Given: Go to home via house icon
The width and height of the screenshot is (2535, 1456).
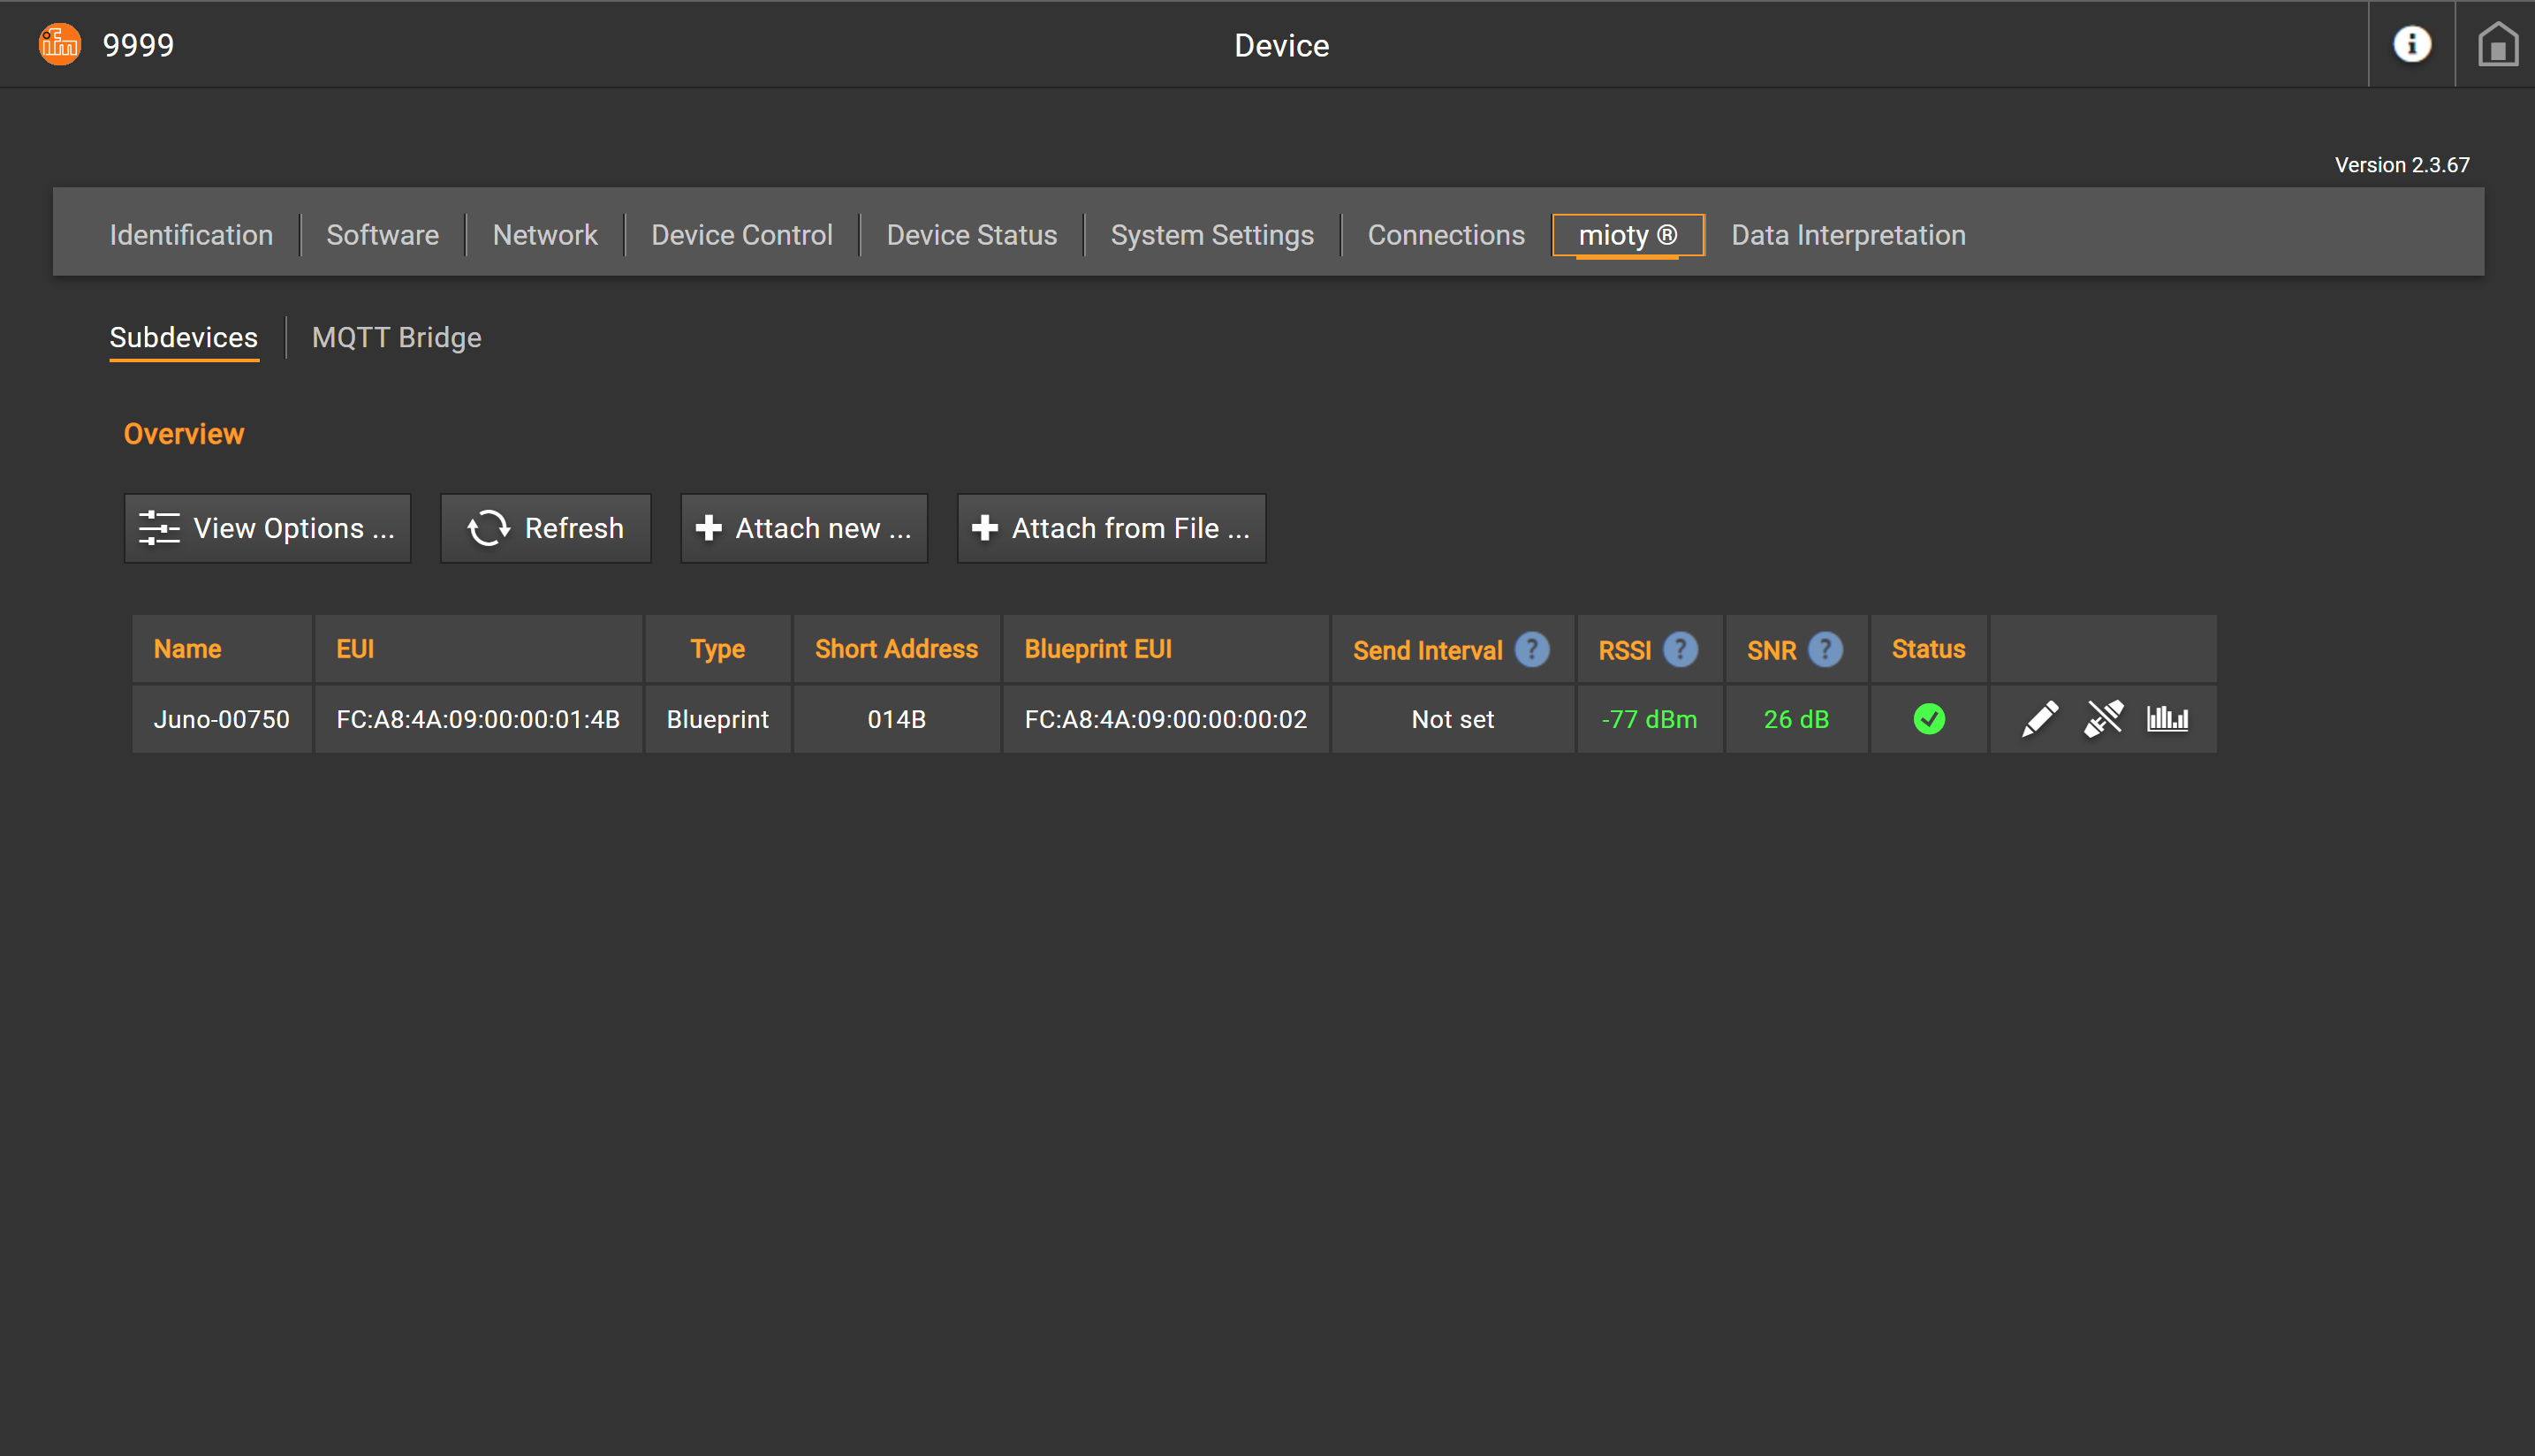Looking at the screenshot, I should (x=2497, y=44).
